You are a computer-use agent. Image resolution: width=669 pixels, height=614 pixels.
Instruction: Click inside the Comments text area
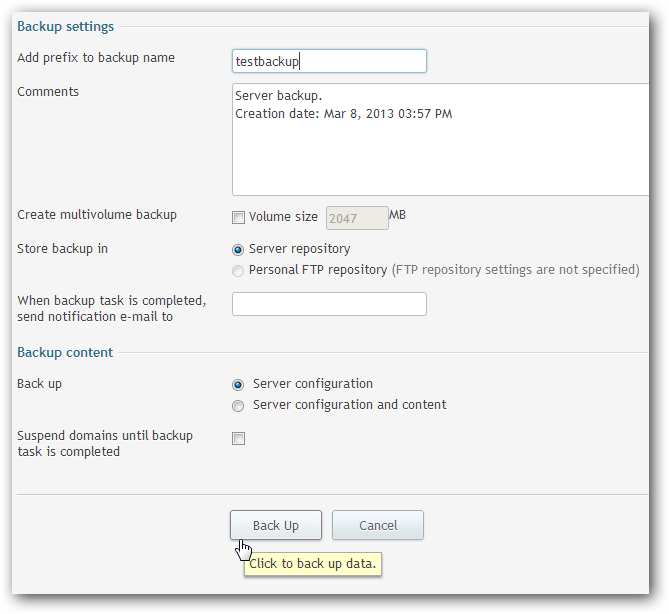coord(440,140)
